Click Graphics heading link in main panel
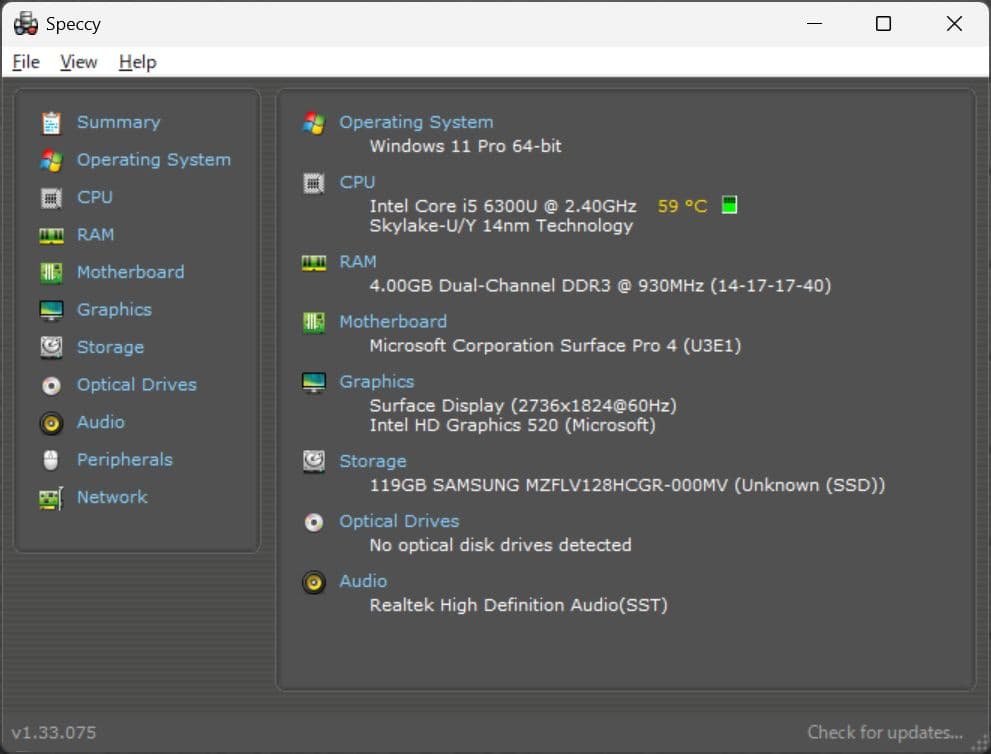The image size is (991, 754). tap(377, 382)
